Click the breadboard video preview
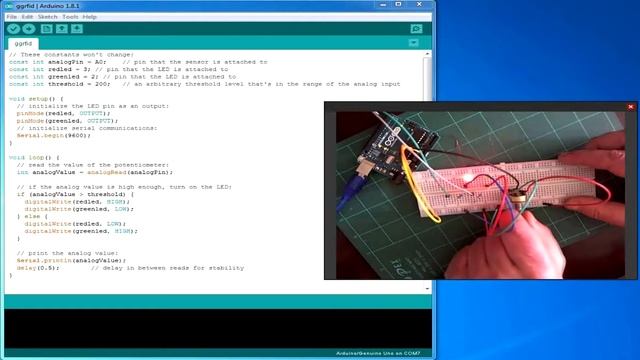The image size is (640, 360). click(x=480, y=195)
